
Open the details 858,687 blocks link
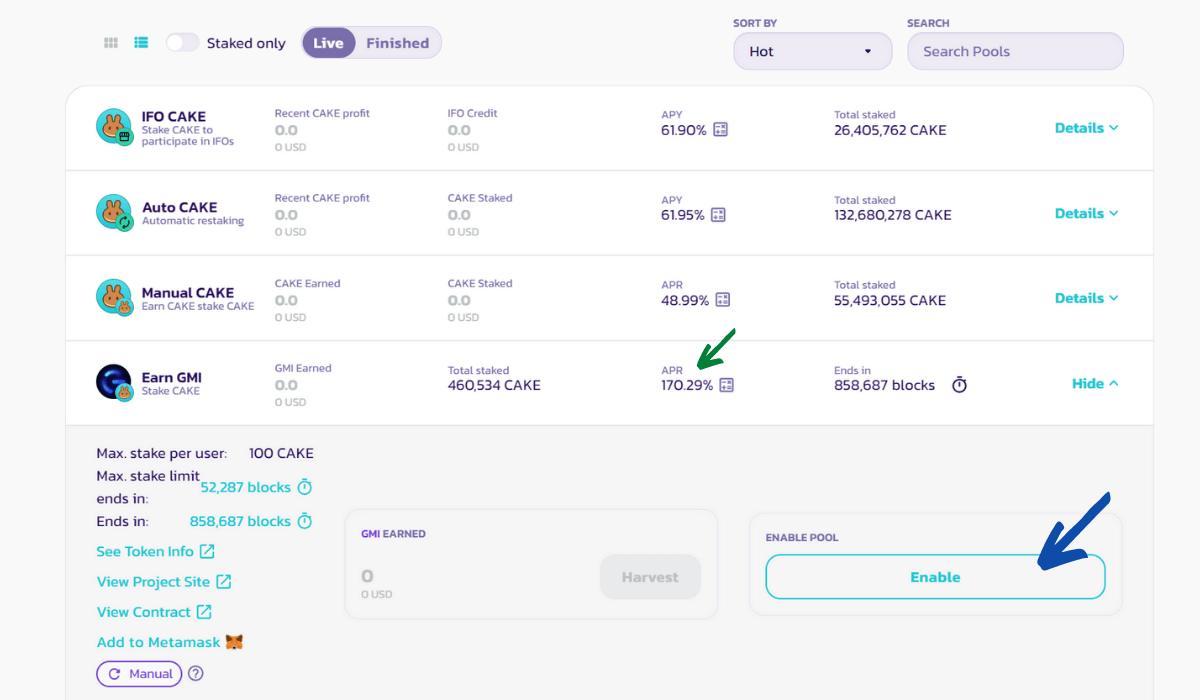tap(240, 521)
